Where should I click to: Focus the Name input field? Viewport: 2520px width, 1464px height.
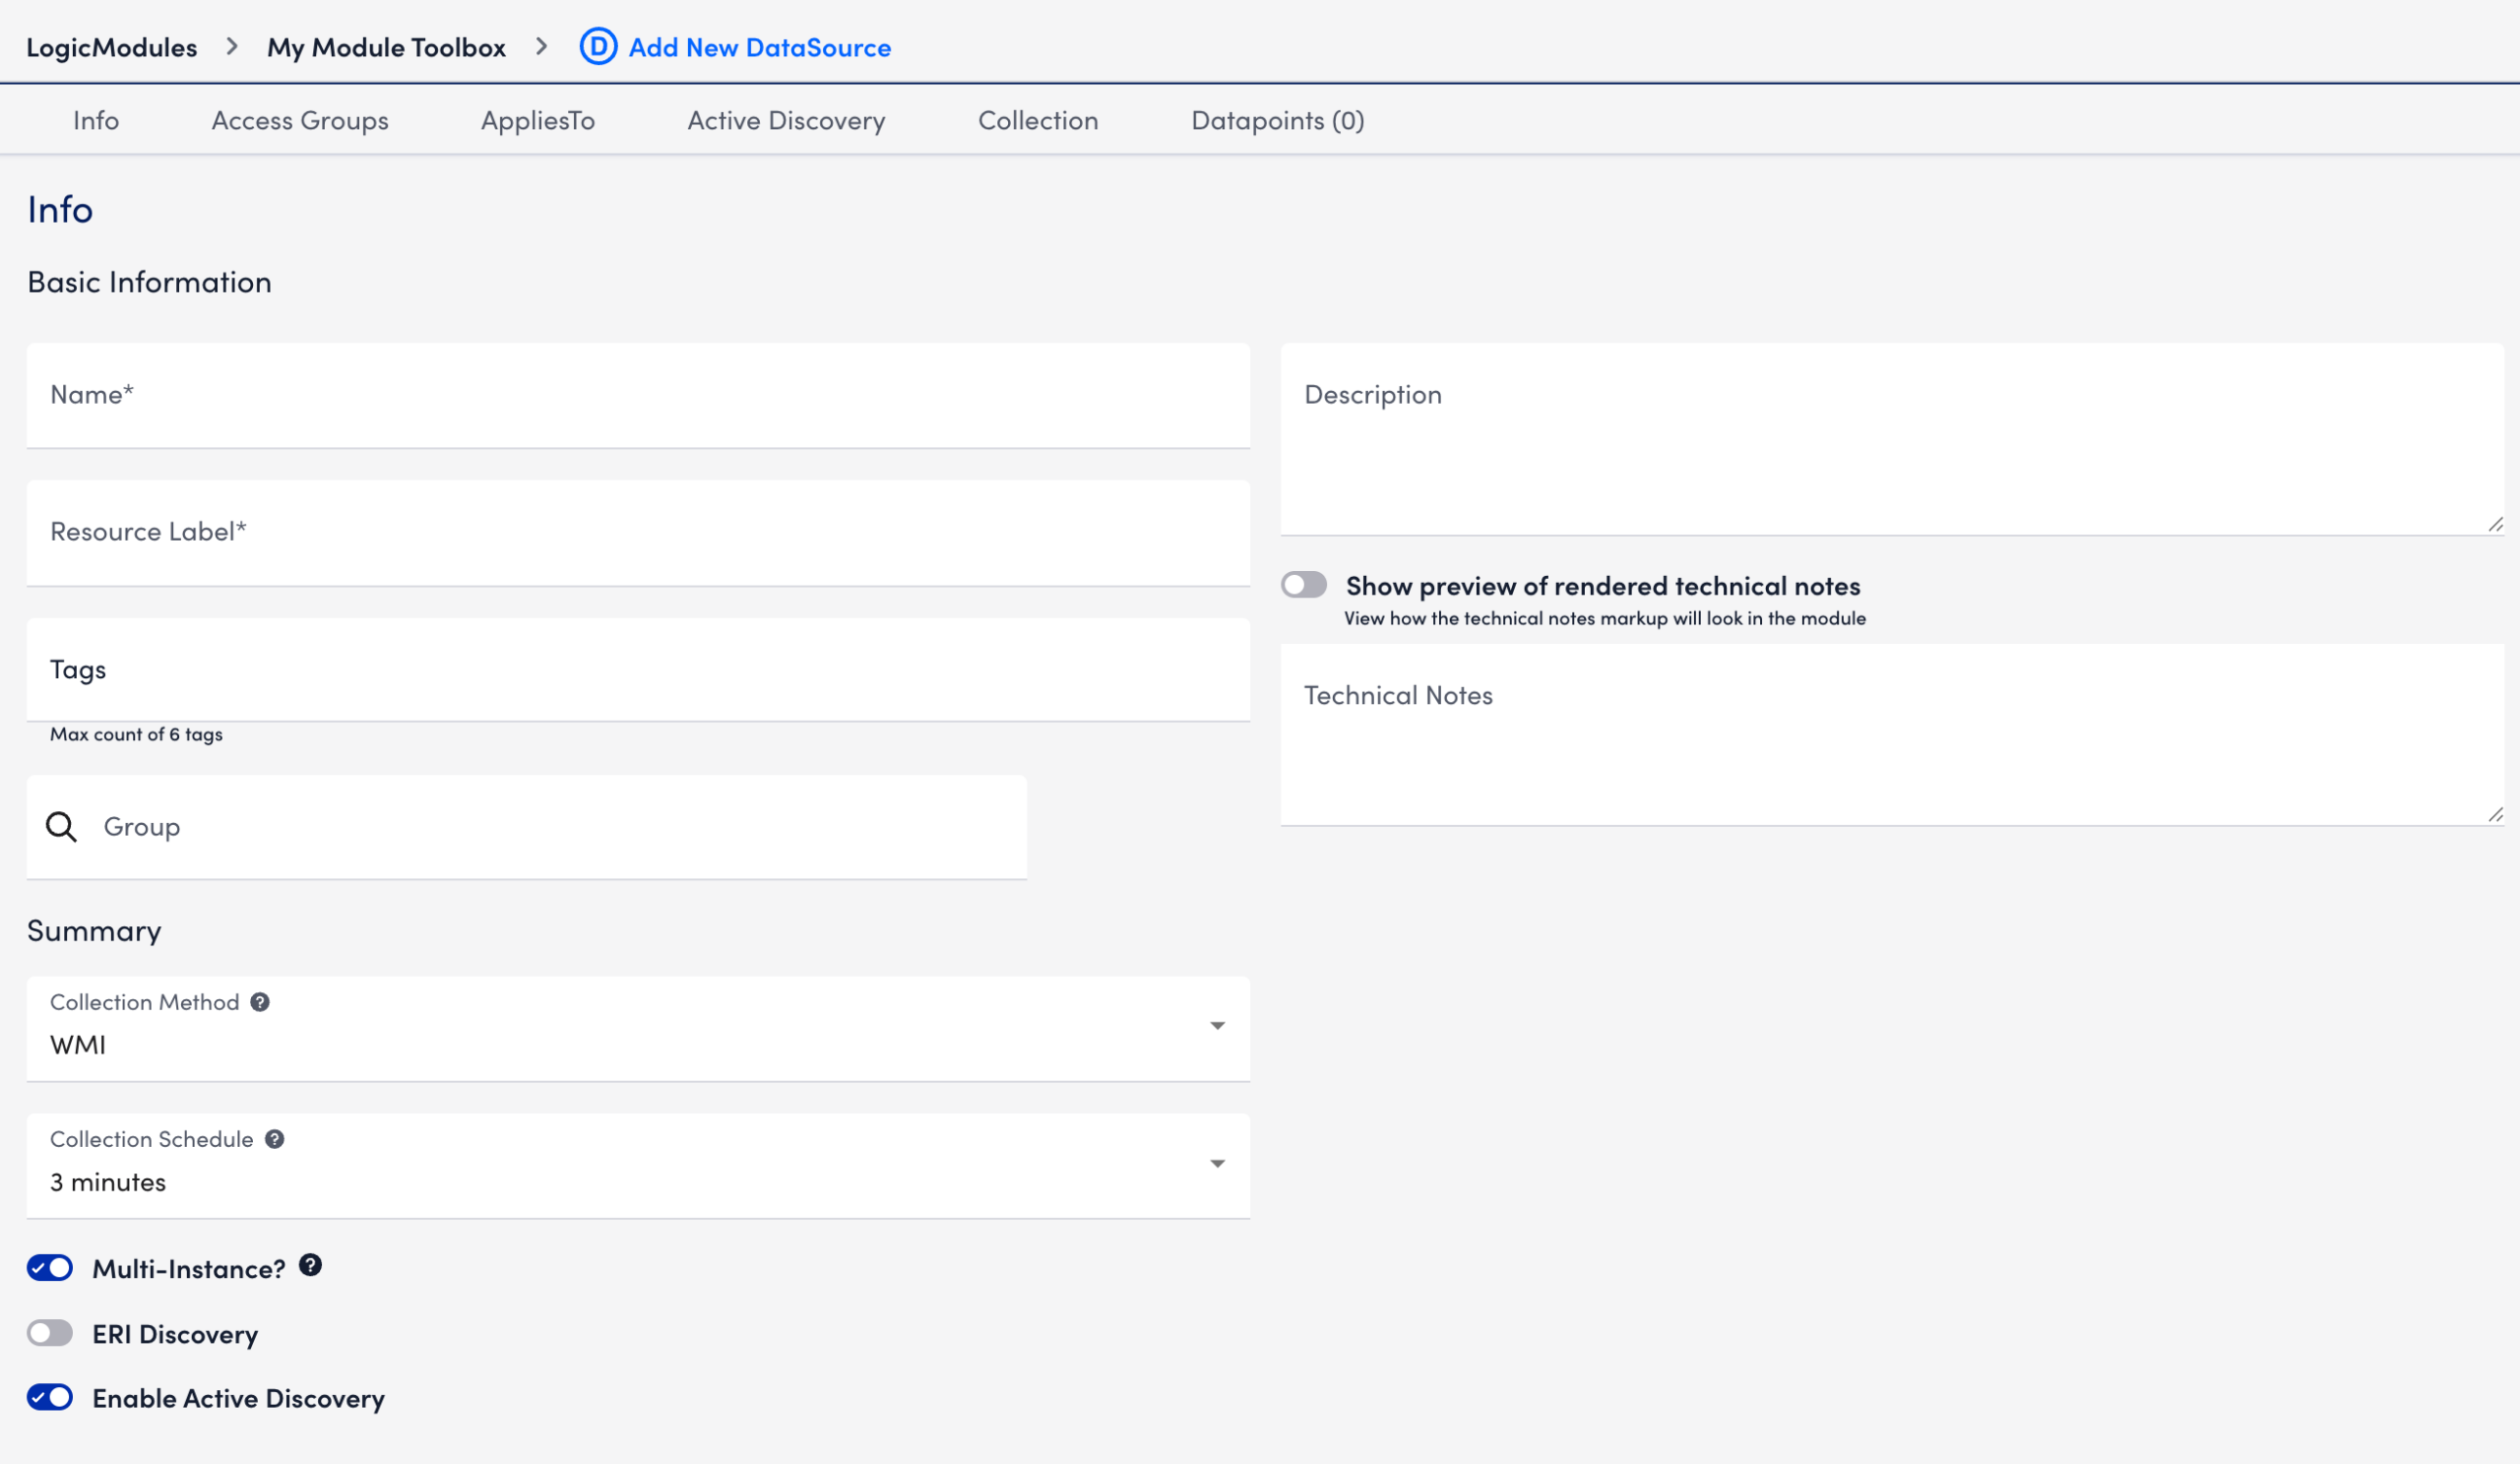point(638,396)
